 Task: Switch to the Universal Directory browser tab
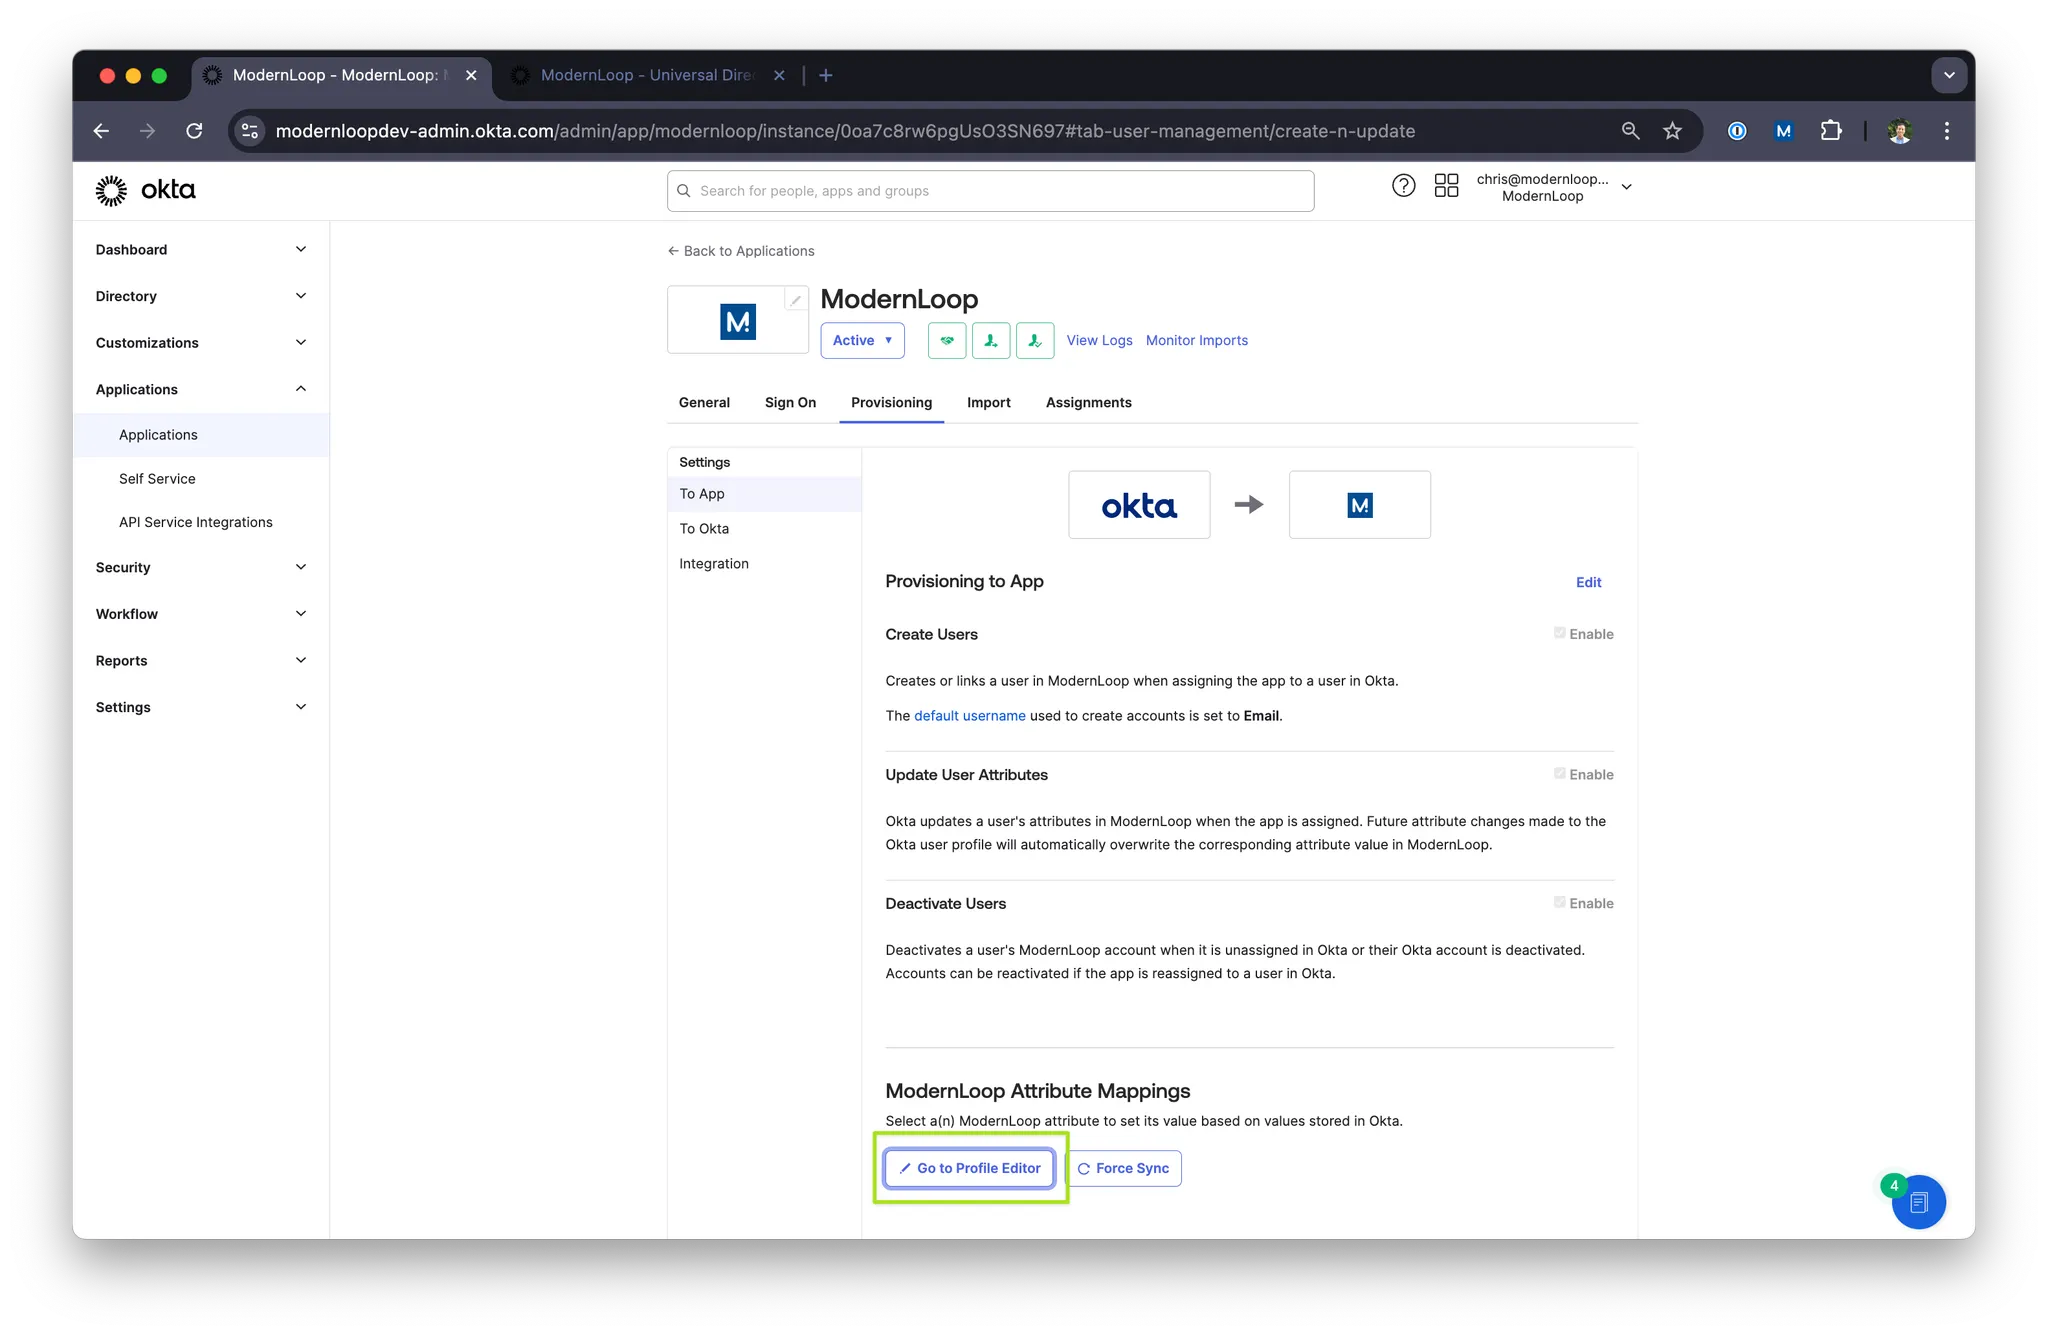coord(646,75)
